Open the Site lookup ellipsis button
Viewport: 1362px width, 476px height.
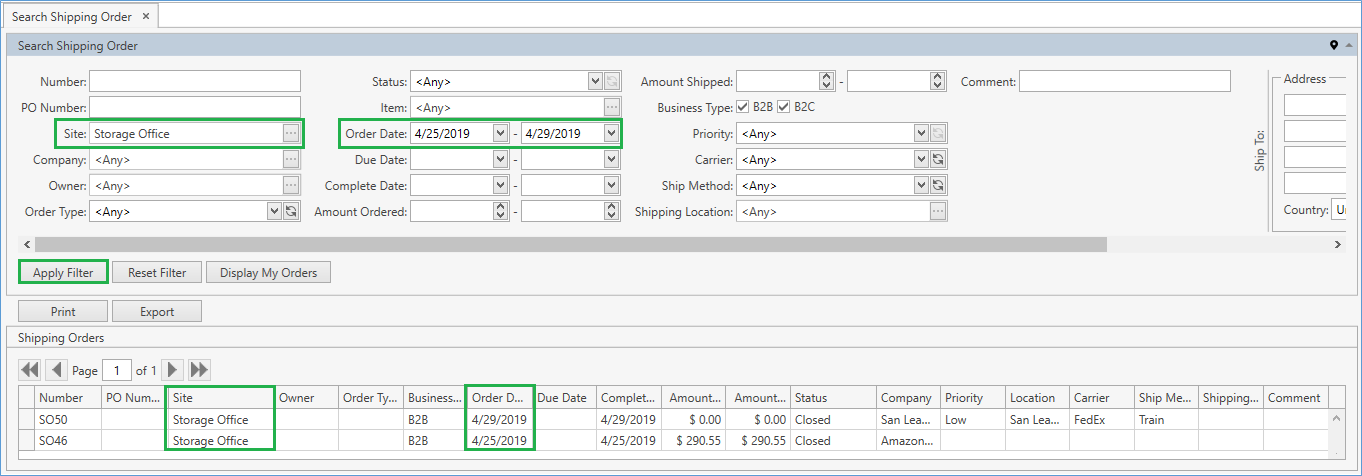pos(291,133)
